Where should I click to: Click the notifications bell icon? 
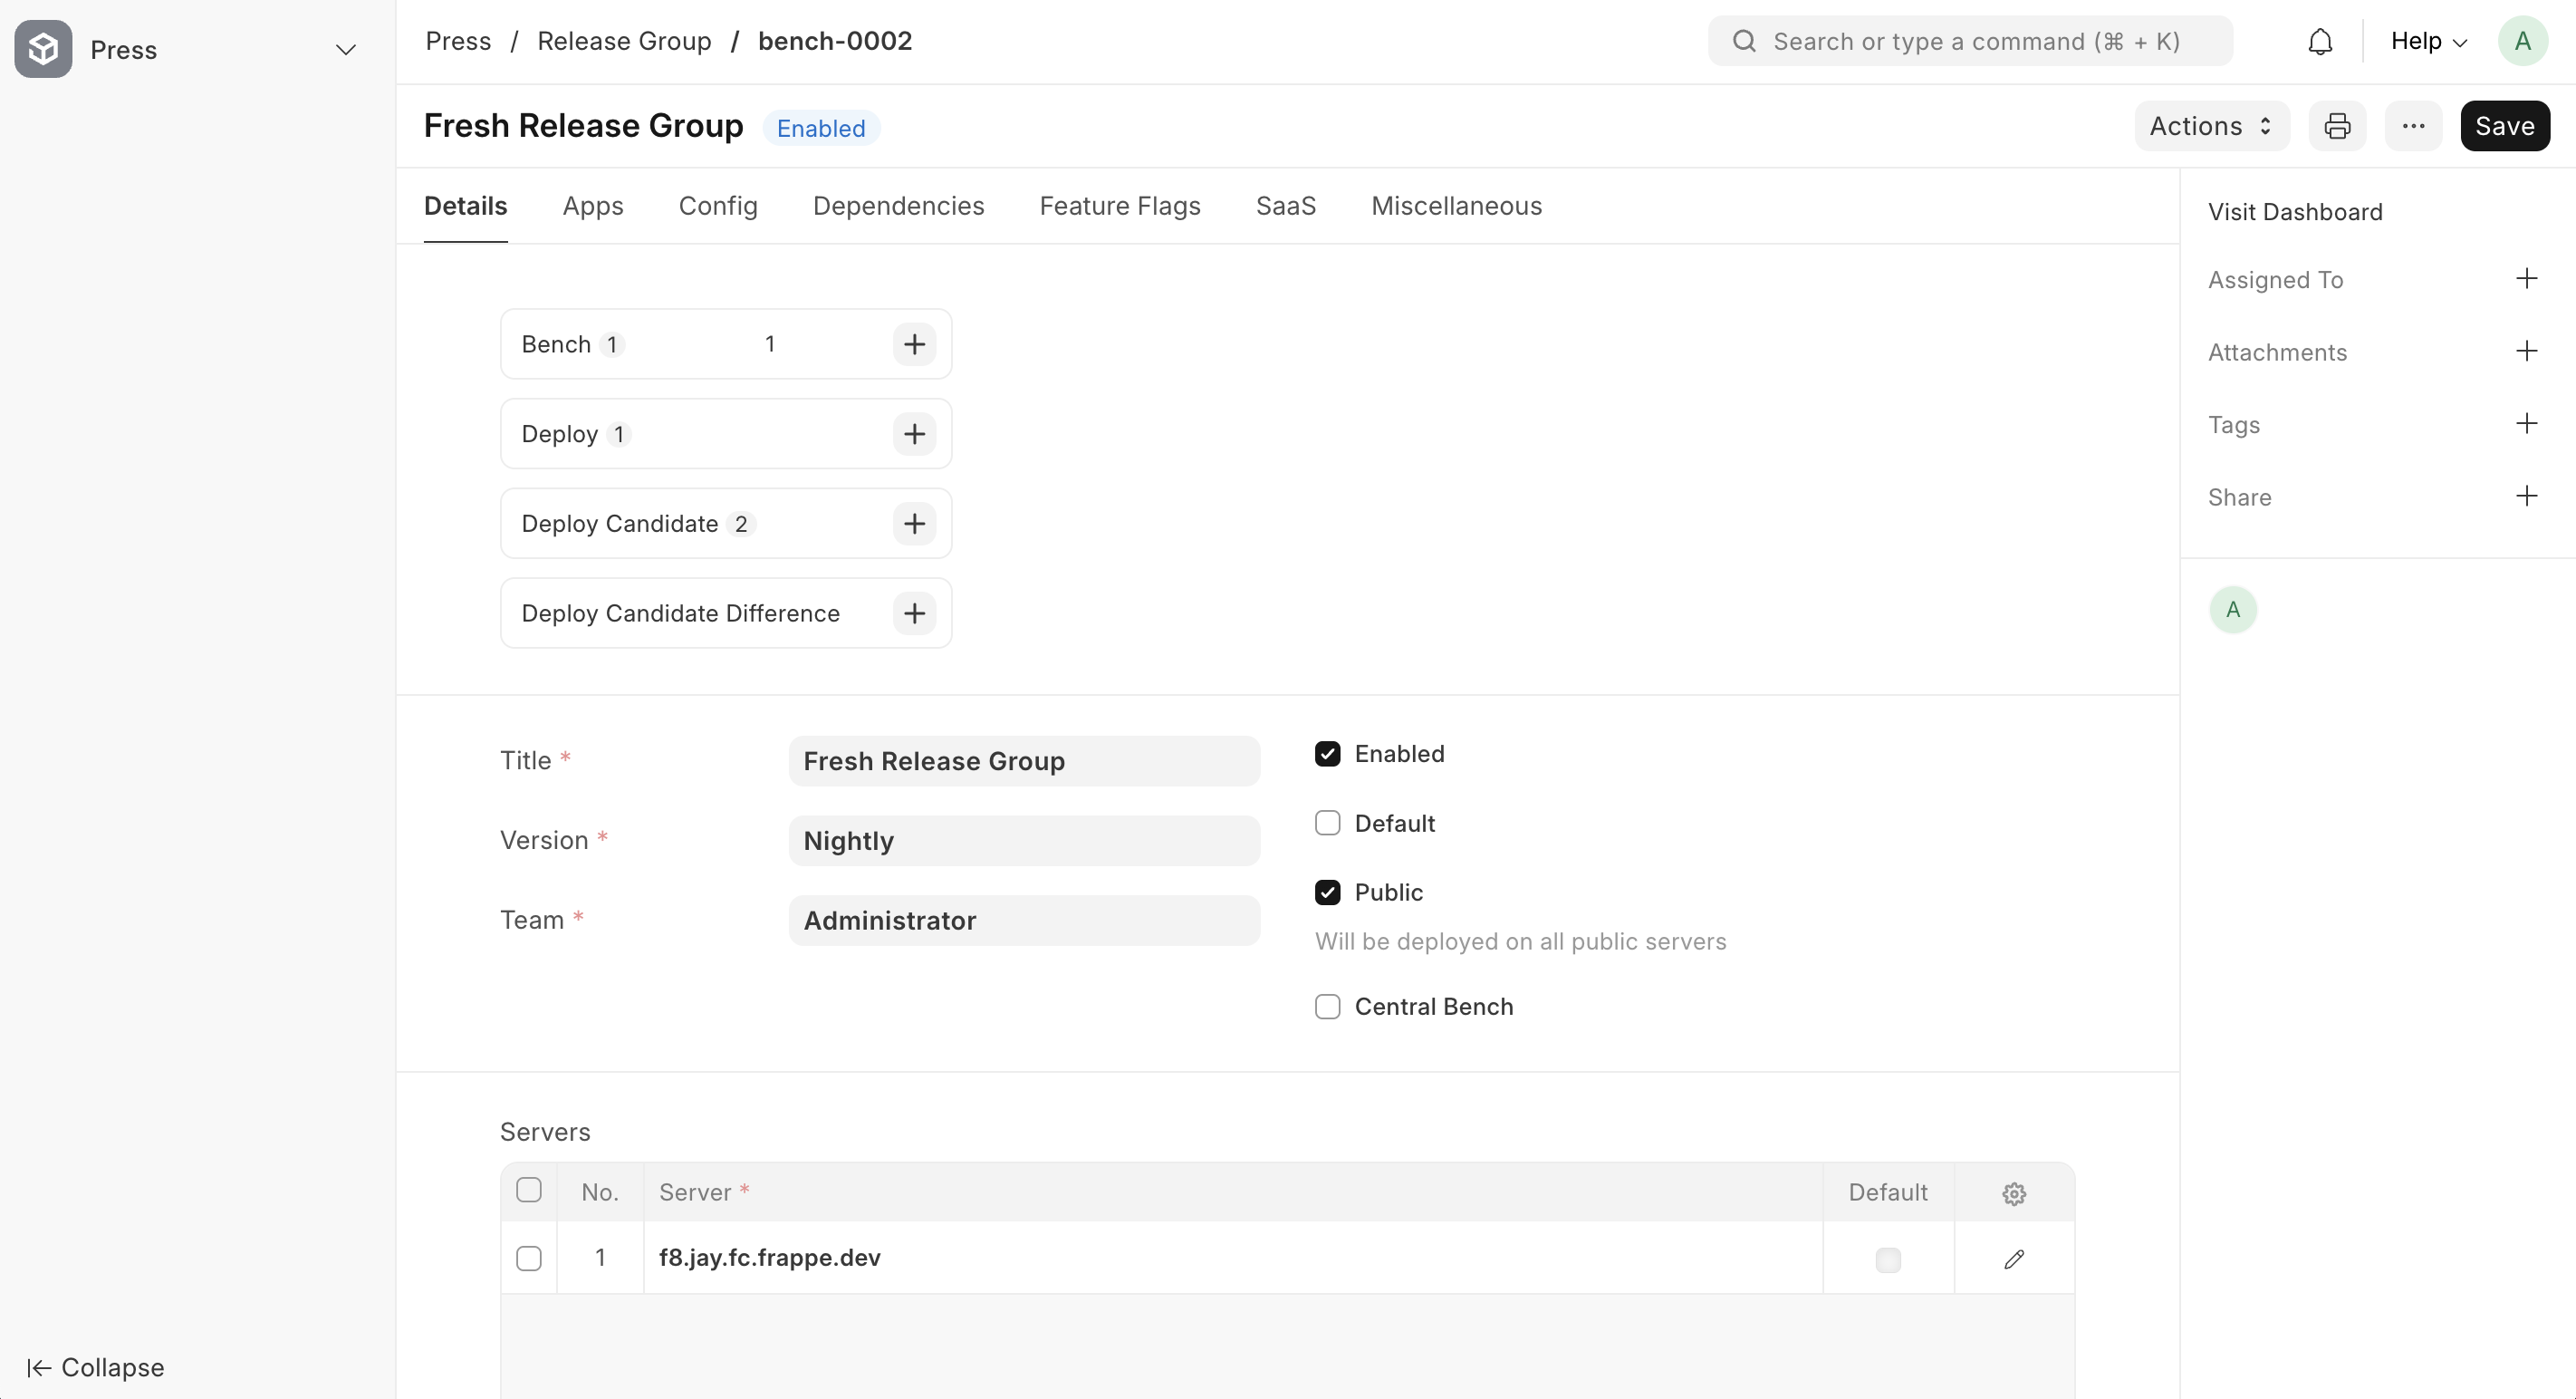pyautogui.click(x=2320, y=42)
